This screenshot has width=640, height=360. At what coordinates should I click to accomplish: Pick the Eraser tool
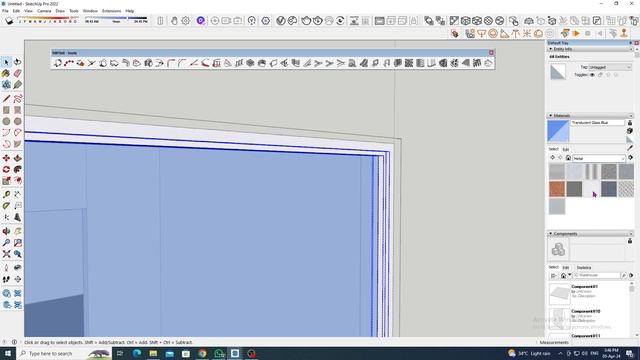coord(18,73)
